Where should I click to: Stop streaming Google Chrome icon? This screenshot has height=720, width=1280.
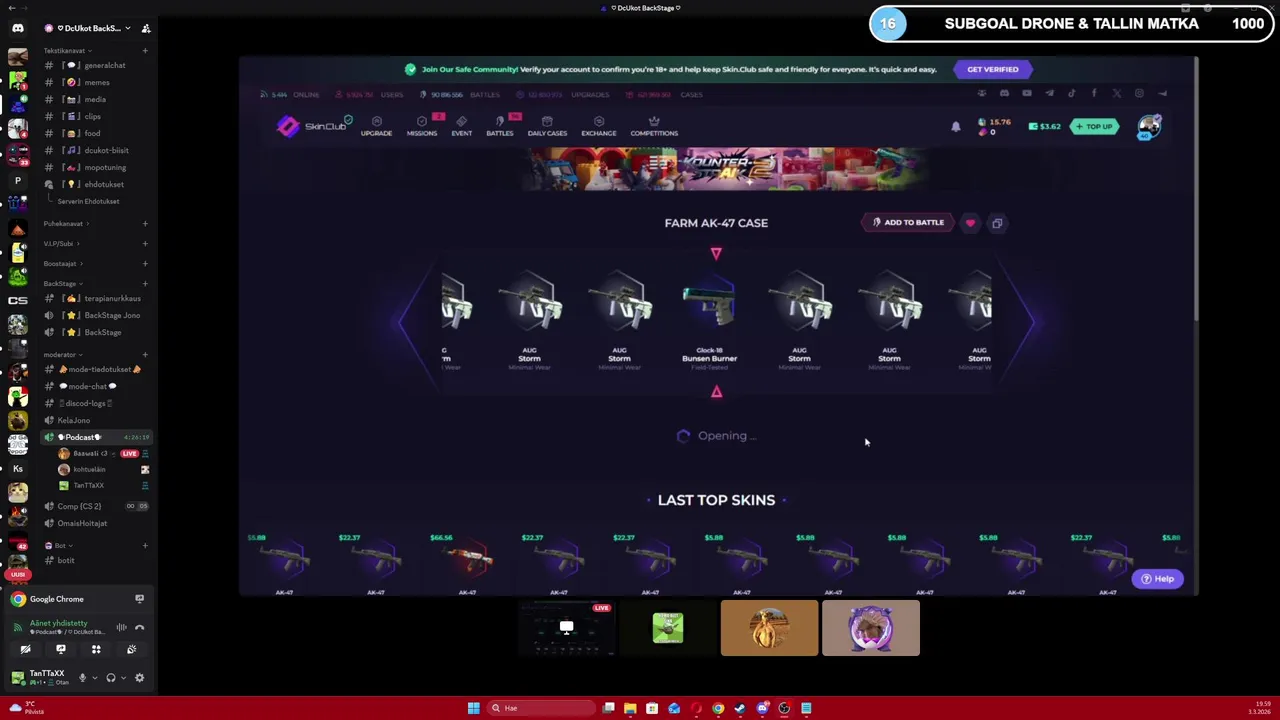click(x=139, y=599)
